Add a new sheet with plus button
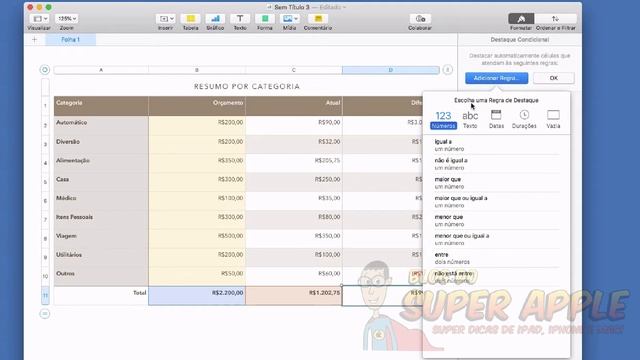The image size is (640, 360). tap(34, 40)
